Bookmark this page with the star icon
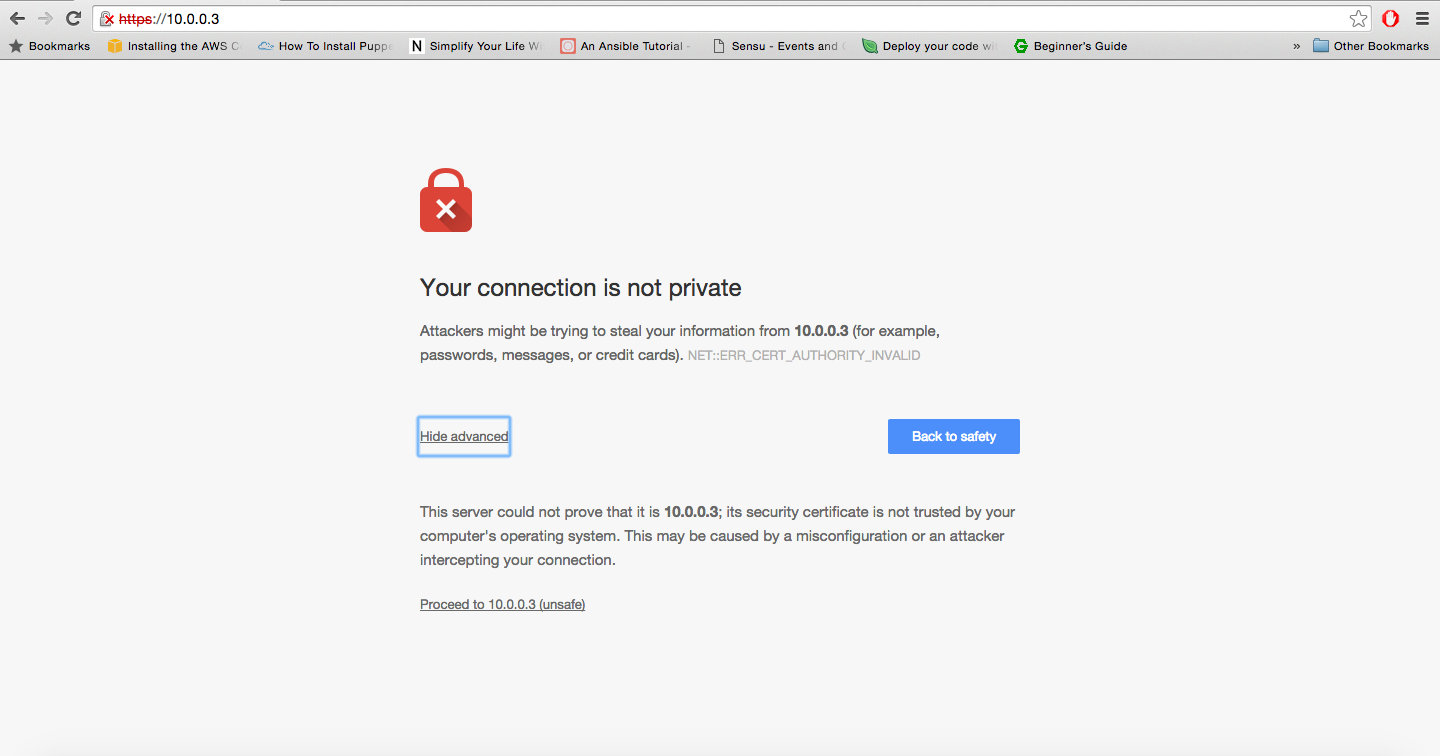The image size is (1440, 756). (1358, 18)
